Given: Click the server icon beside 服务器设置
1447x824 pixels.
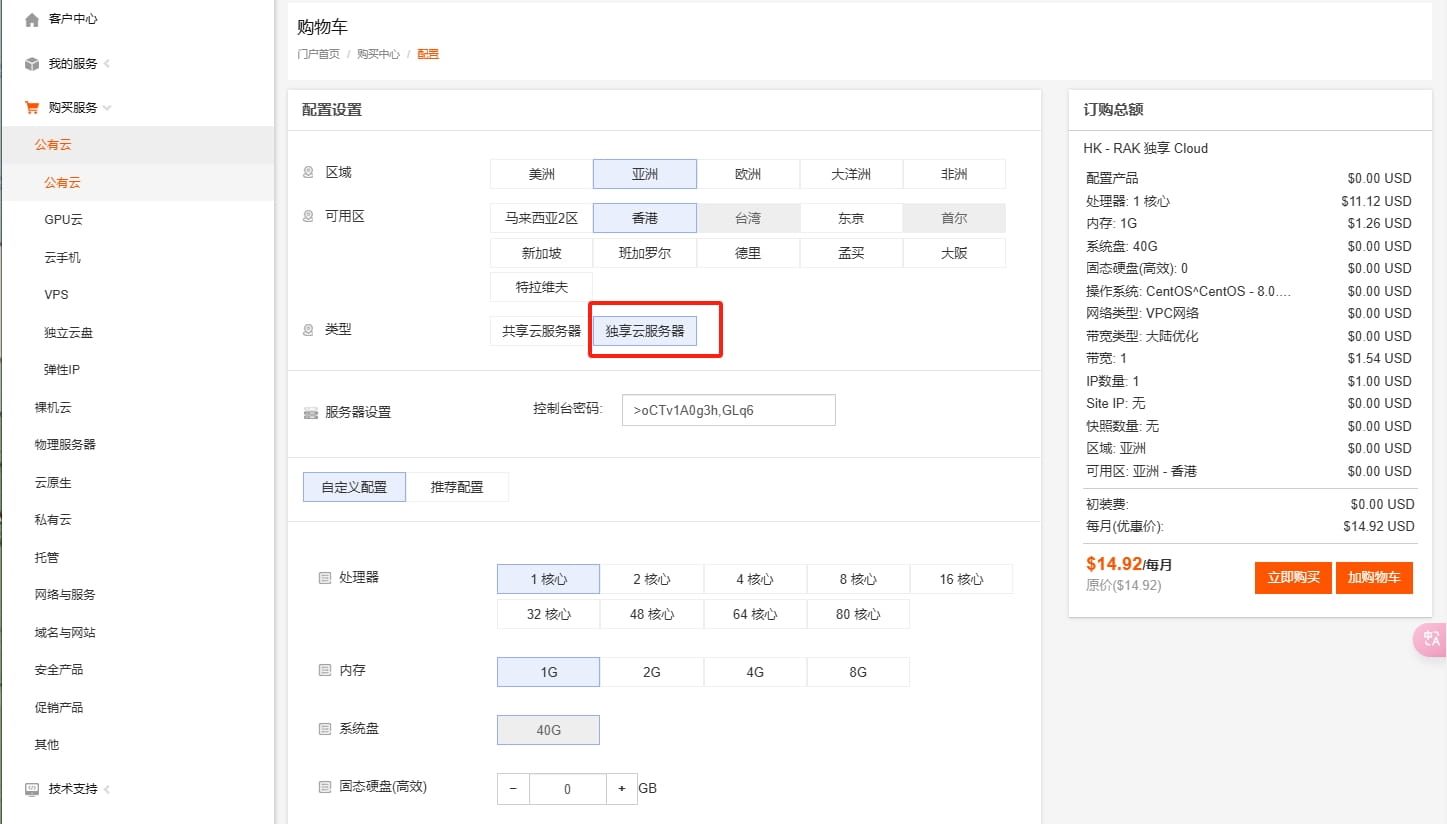Looking at the screenshot, I should [312, 410].
